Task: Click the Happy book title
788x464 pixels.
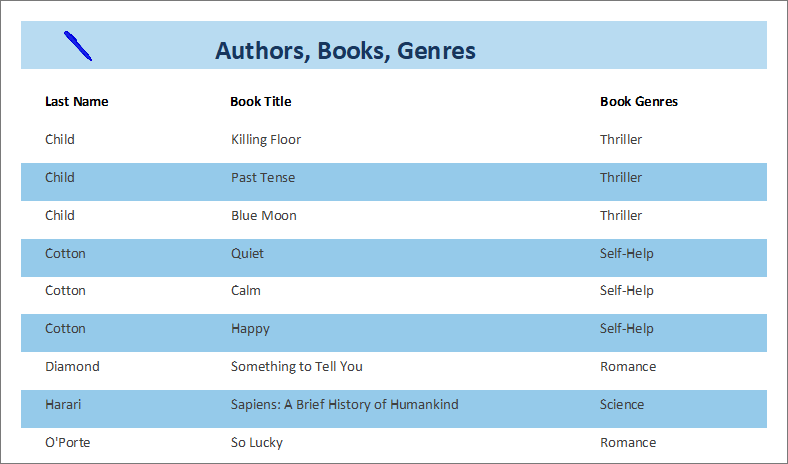Action: [251, 328]
